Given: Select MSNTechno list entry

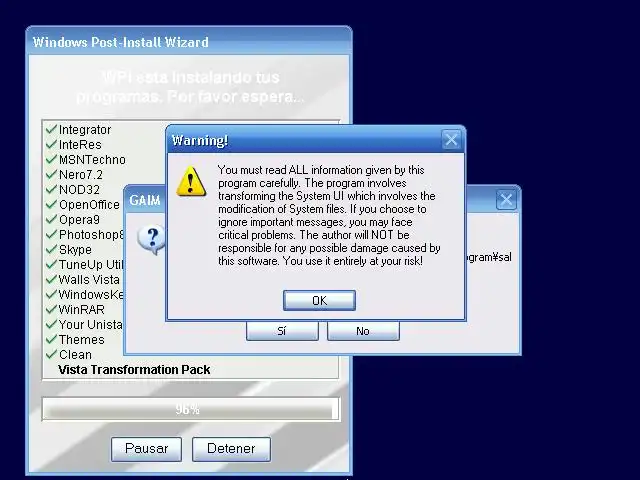Looking at the screenshot, I should 92,160.
